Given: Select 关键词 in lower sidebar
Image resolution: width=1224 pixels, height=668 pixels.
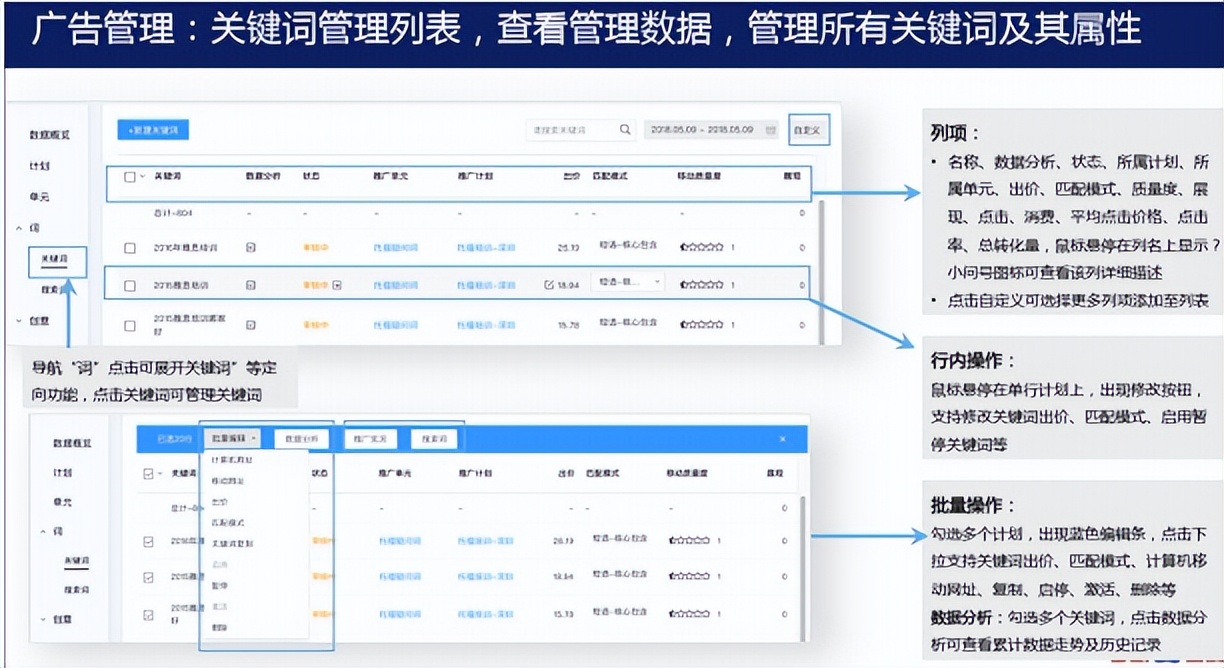Looking at the screenshot, I should [77, 561].
